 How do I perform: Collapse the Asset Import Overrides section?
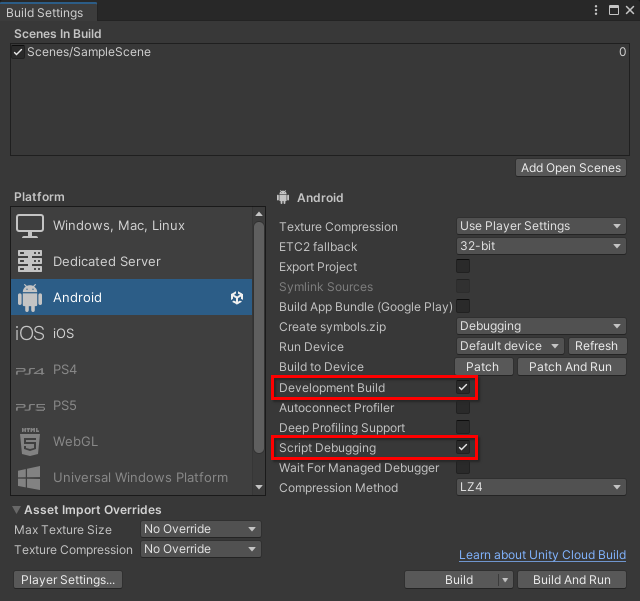(16, 510)
